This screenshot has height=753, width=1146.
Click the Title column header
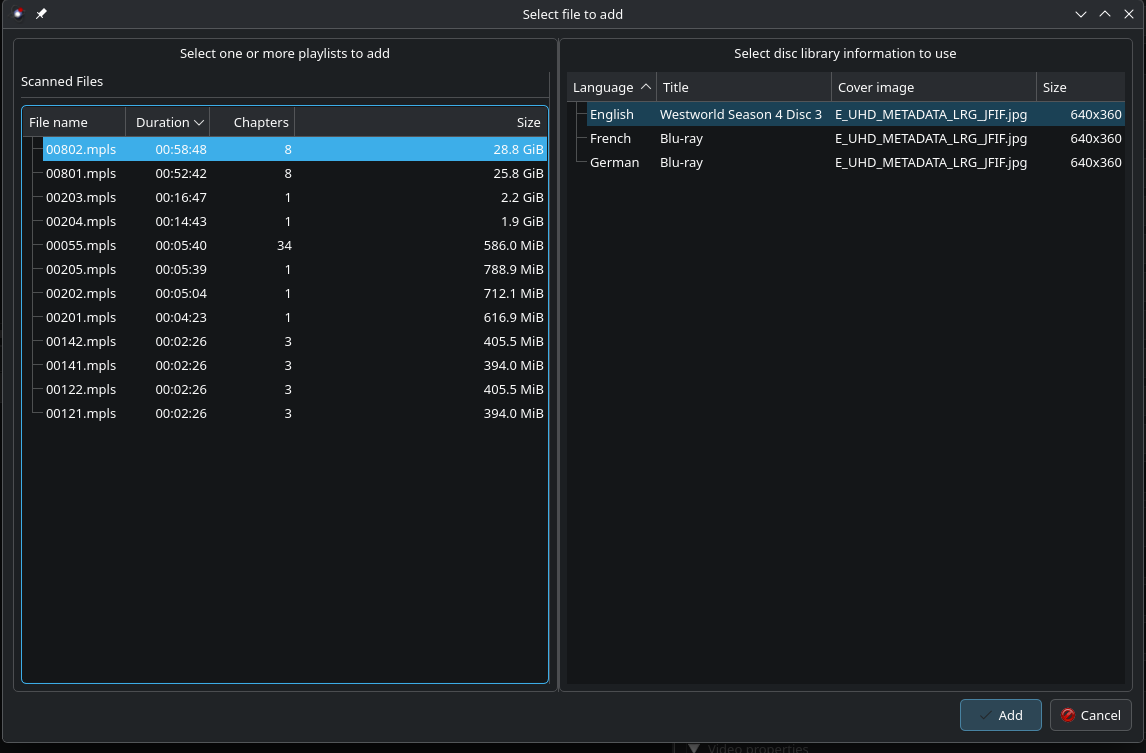tap(743, 88)
